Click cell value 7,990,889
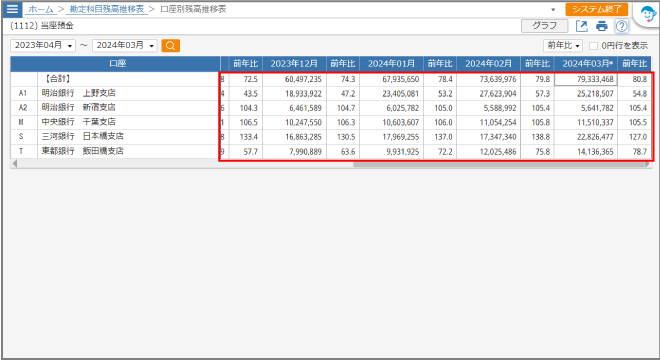 coord(294,152)
